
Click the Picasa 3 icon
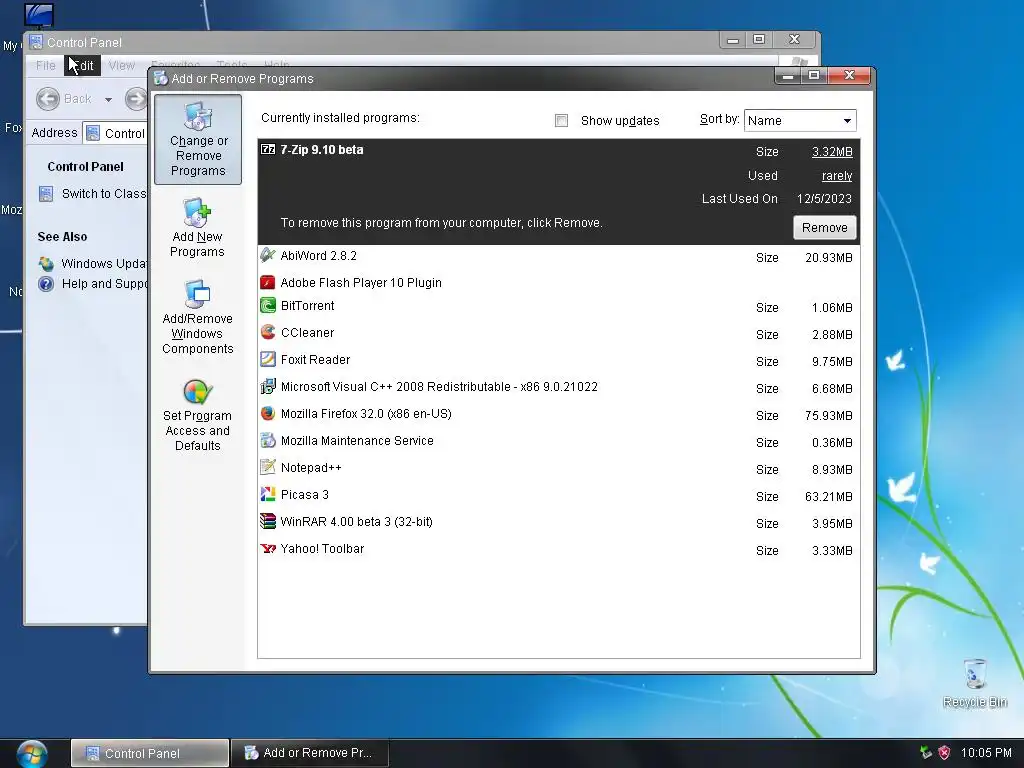coord(268,494)
